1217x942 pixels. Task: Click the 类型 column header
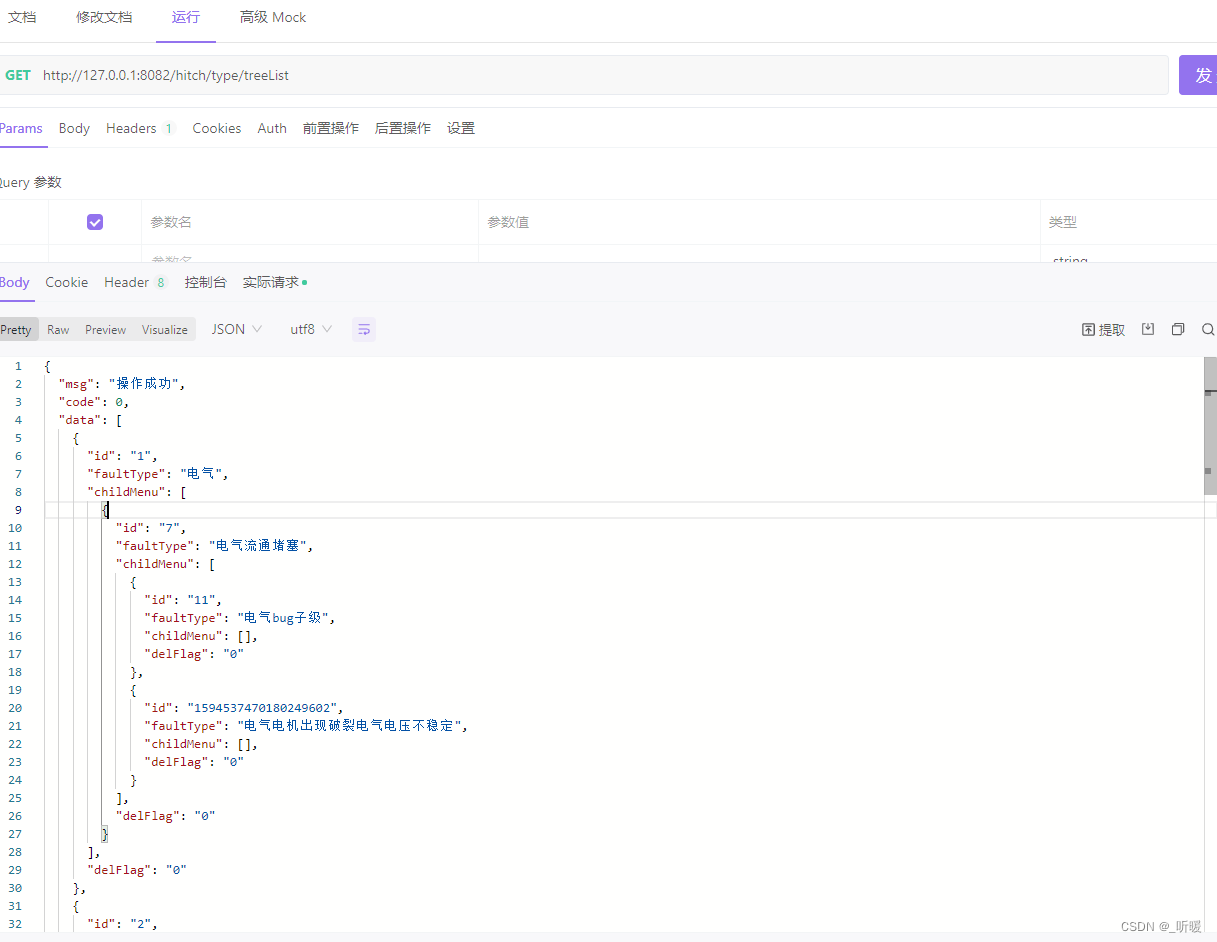[x=1063, y=222]
